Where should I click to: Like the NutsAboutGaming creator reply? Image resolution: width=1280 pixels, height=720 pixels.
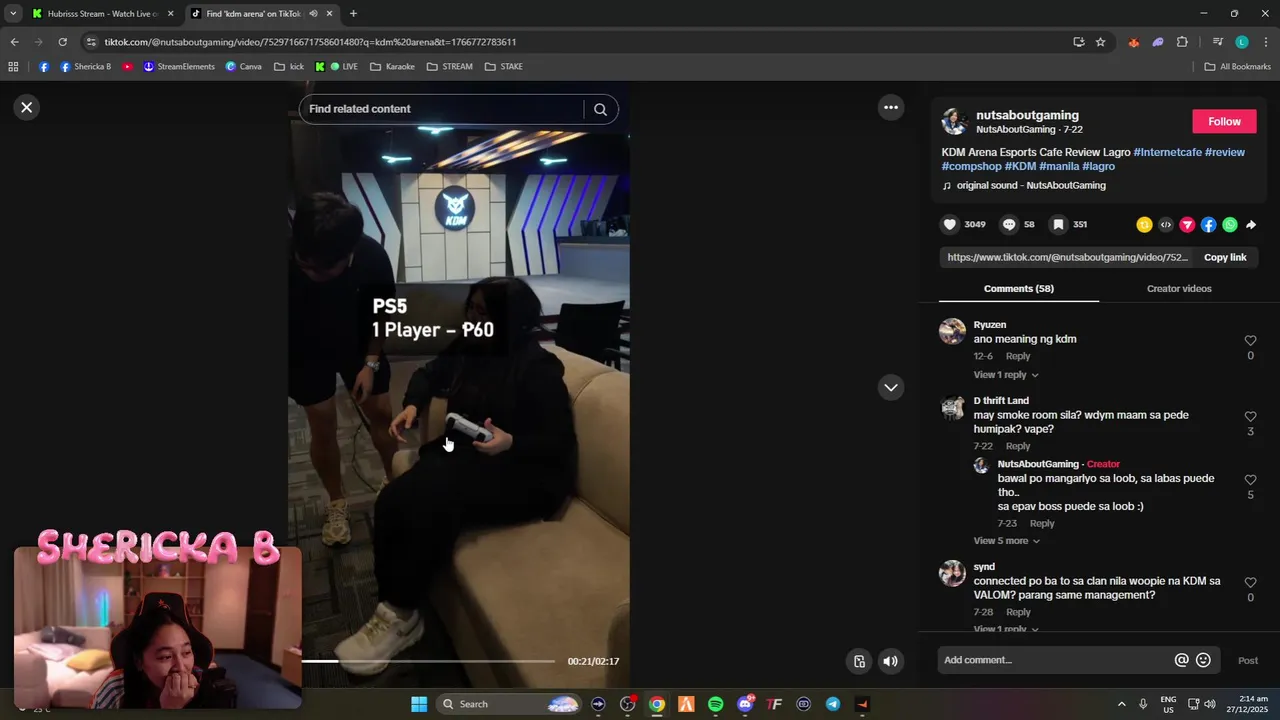click(1250, 480)
